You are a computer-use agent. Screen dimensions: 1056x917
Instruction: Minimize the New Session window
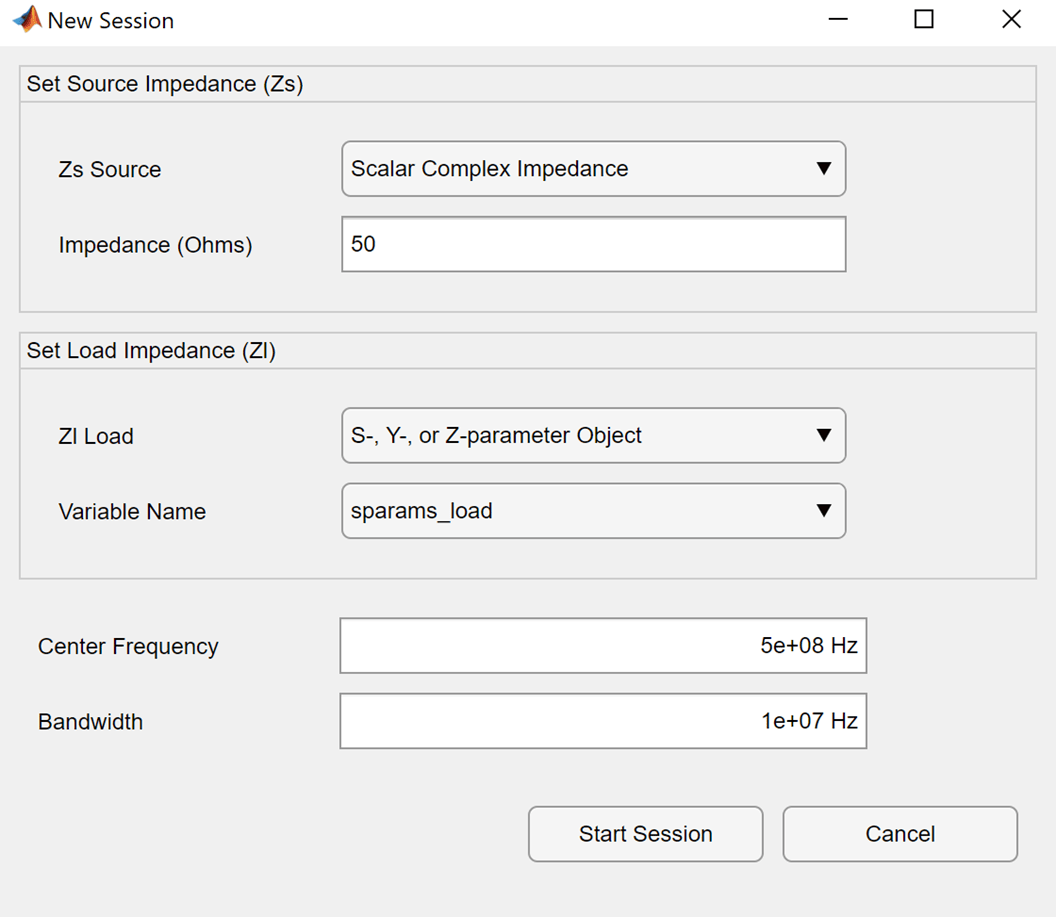coord(838,20)
